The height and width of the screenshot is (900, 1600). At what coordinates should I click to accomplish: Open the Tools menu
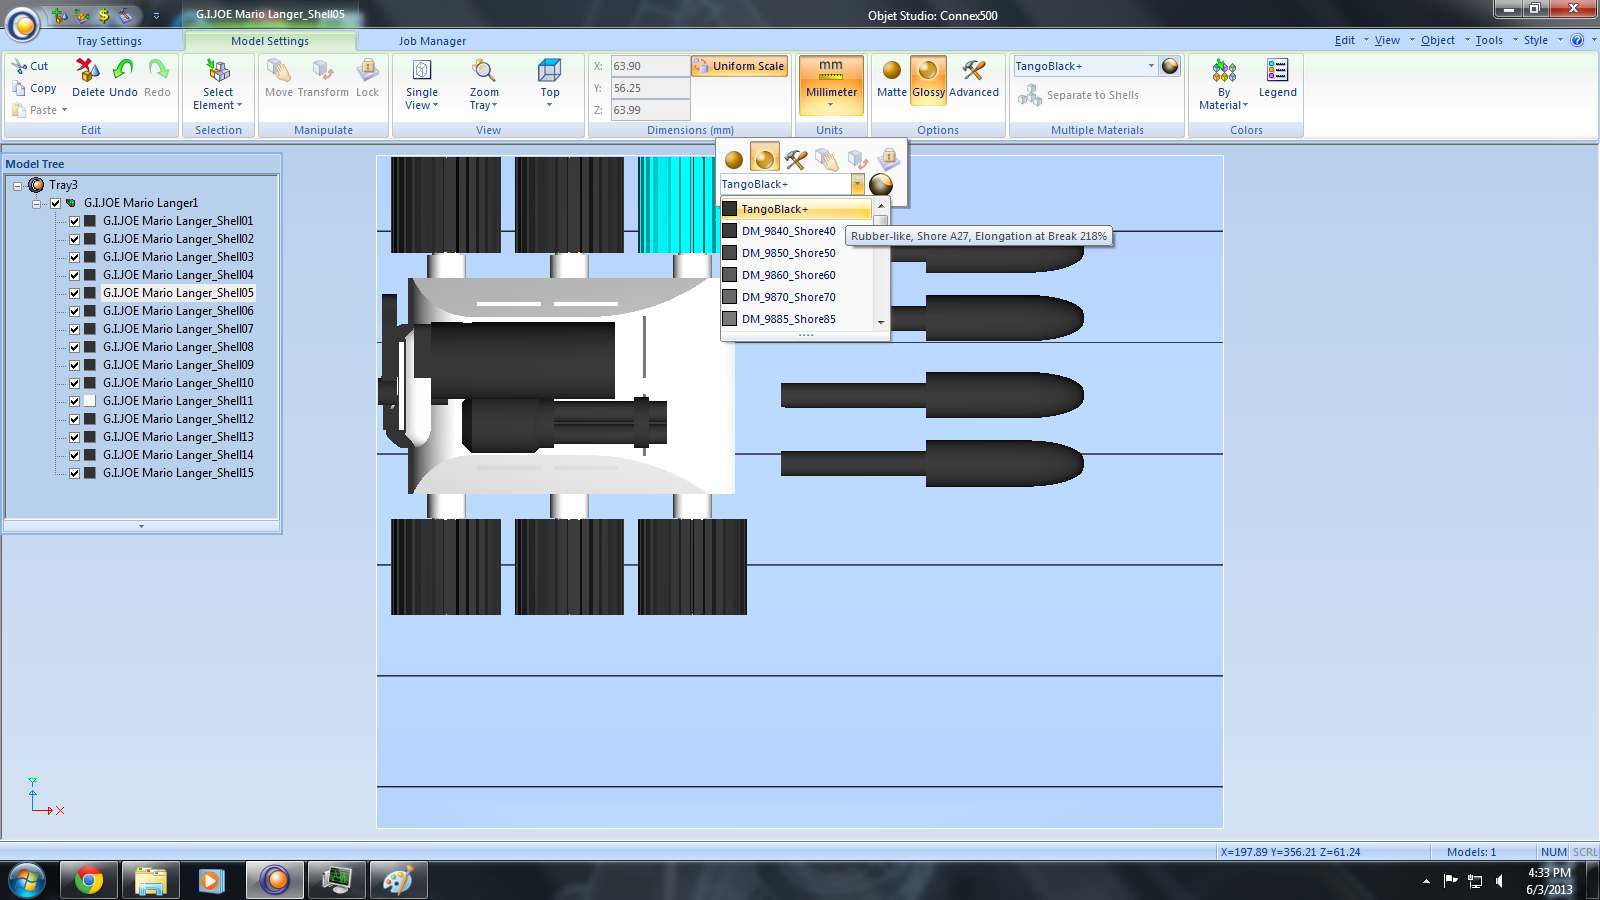point(1489,40)
